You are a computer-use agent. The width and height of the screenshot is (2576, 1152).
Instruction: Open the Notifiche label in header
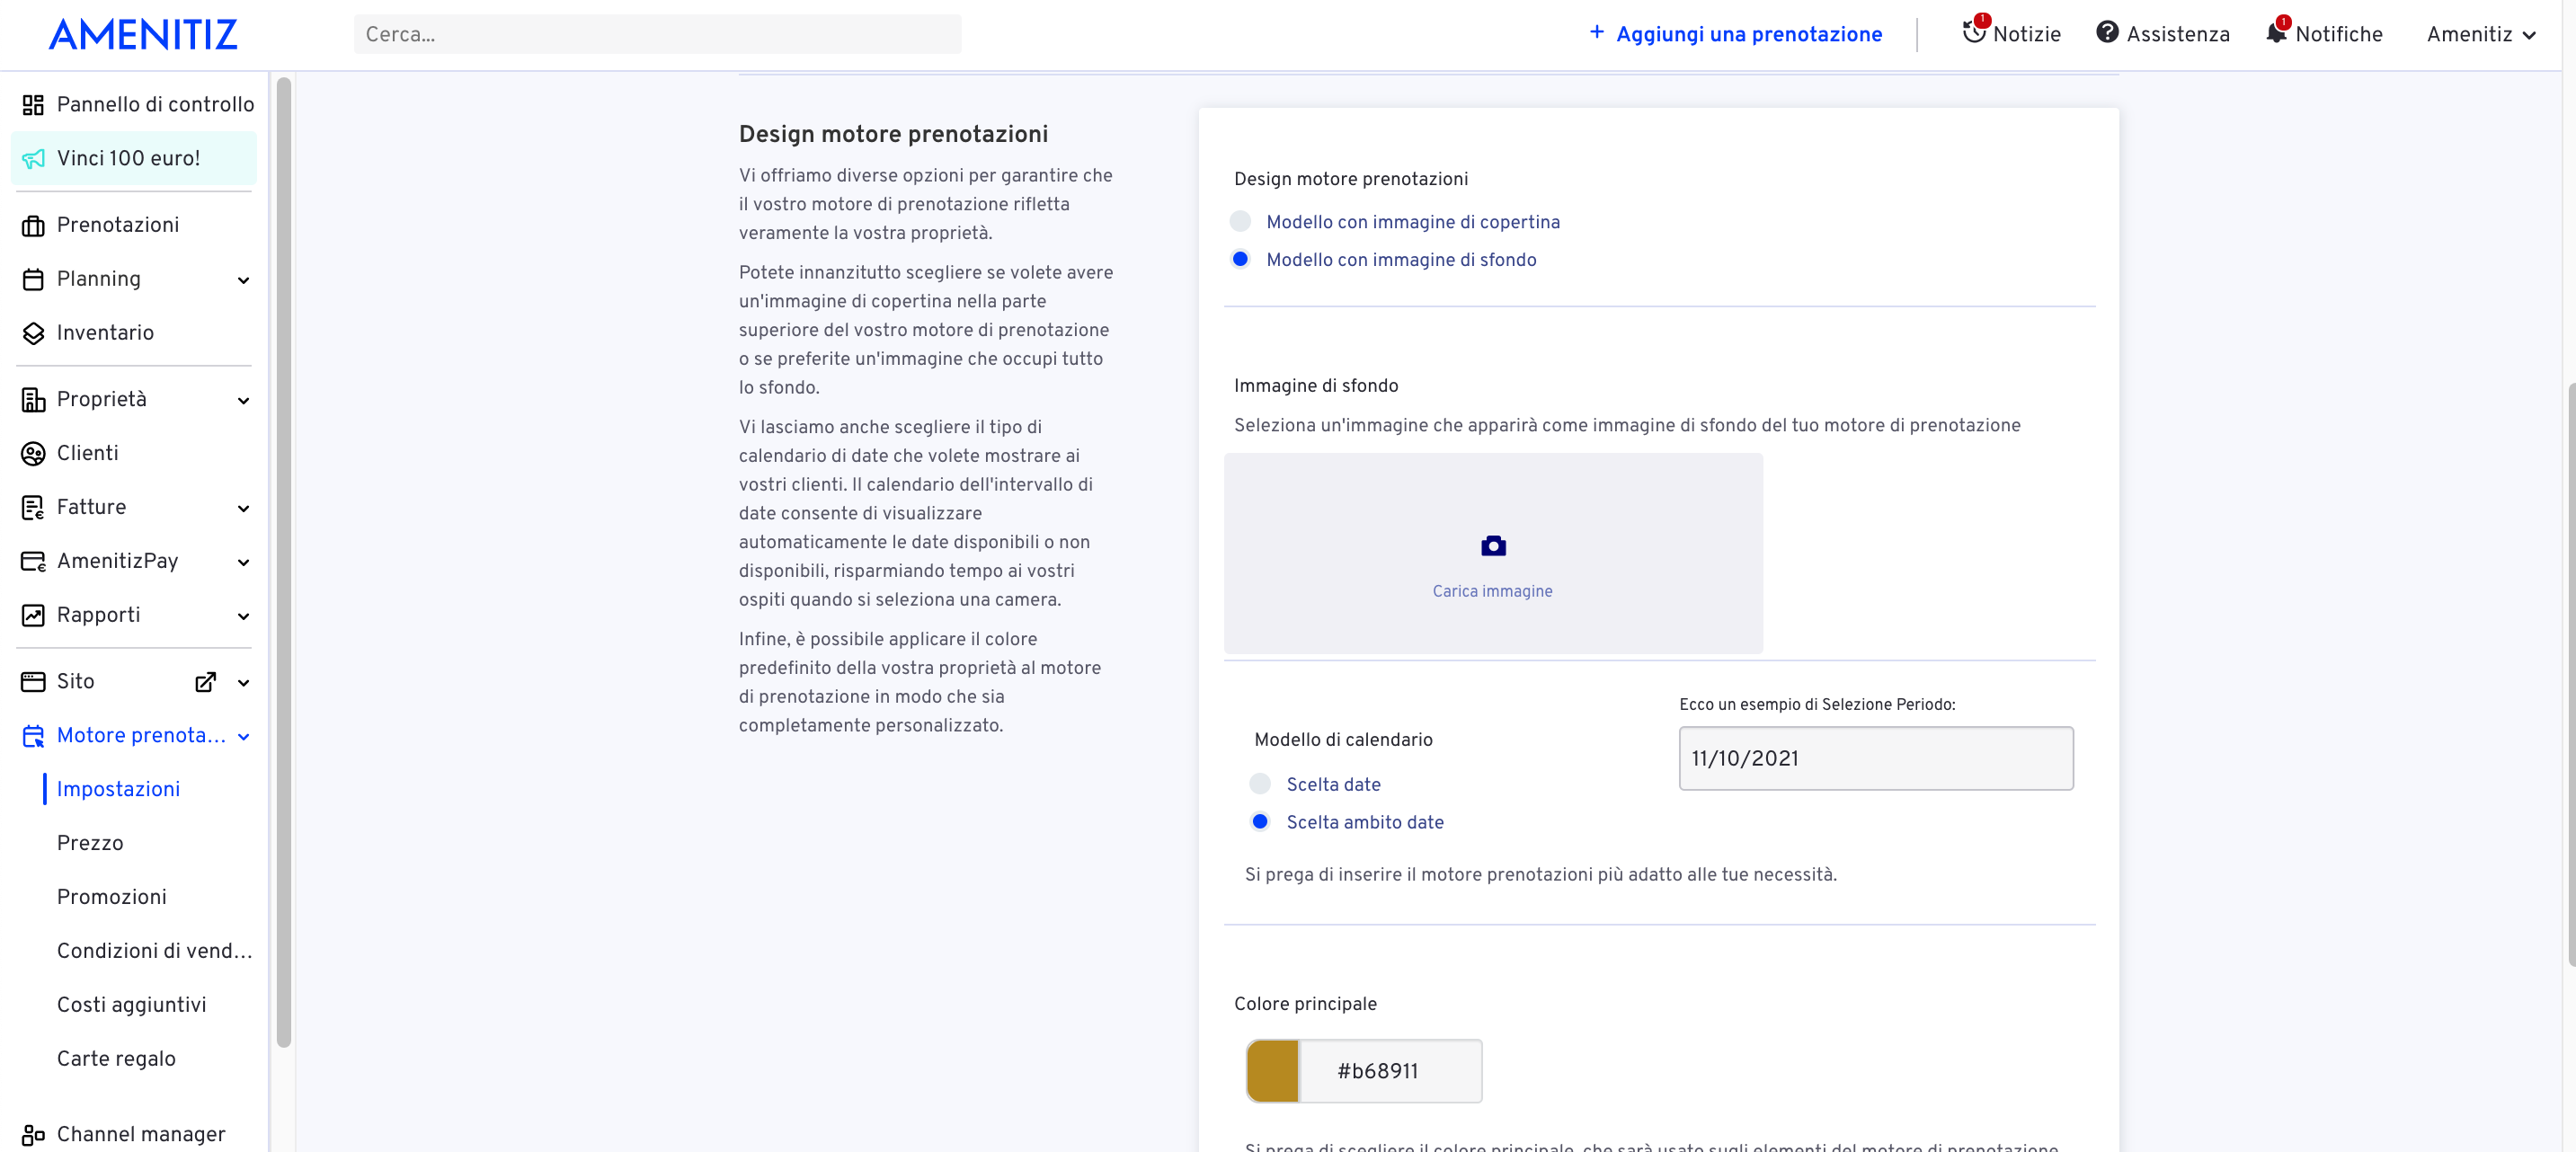(2339, 35)
